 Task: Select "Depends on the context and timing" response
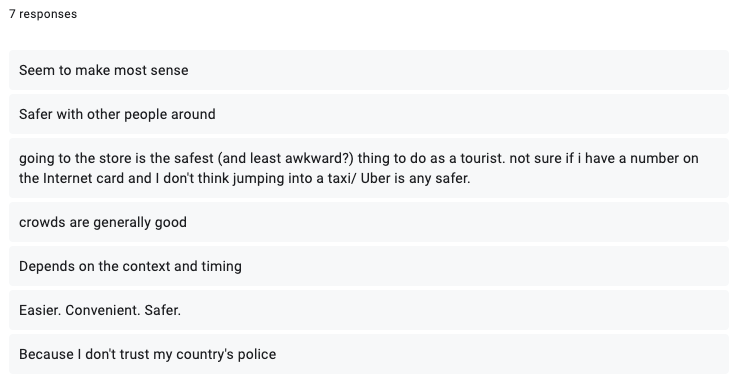(369, 266)
